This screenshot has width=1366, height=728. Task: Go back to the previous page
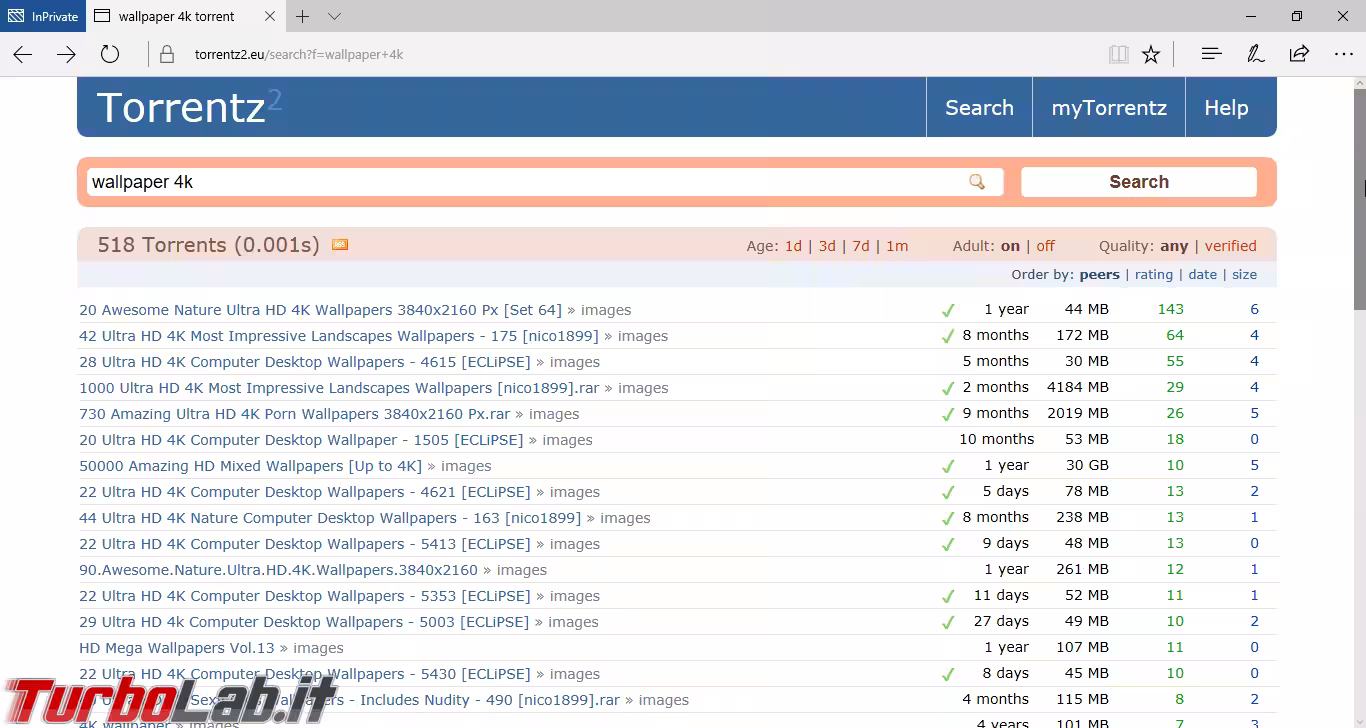coord(23,54)
